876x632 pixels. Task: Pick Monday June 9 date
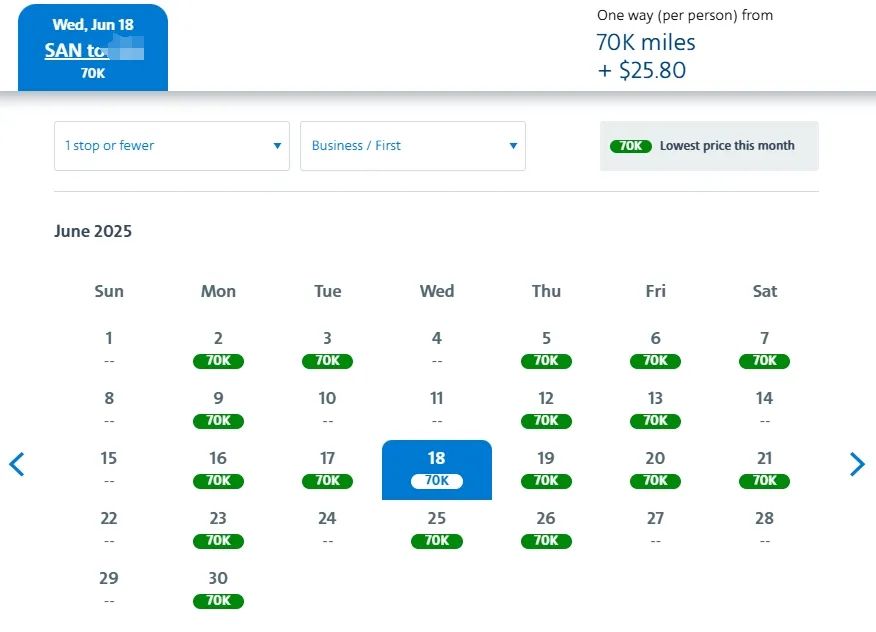tap(218, 409)
